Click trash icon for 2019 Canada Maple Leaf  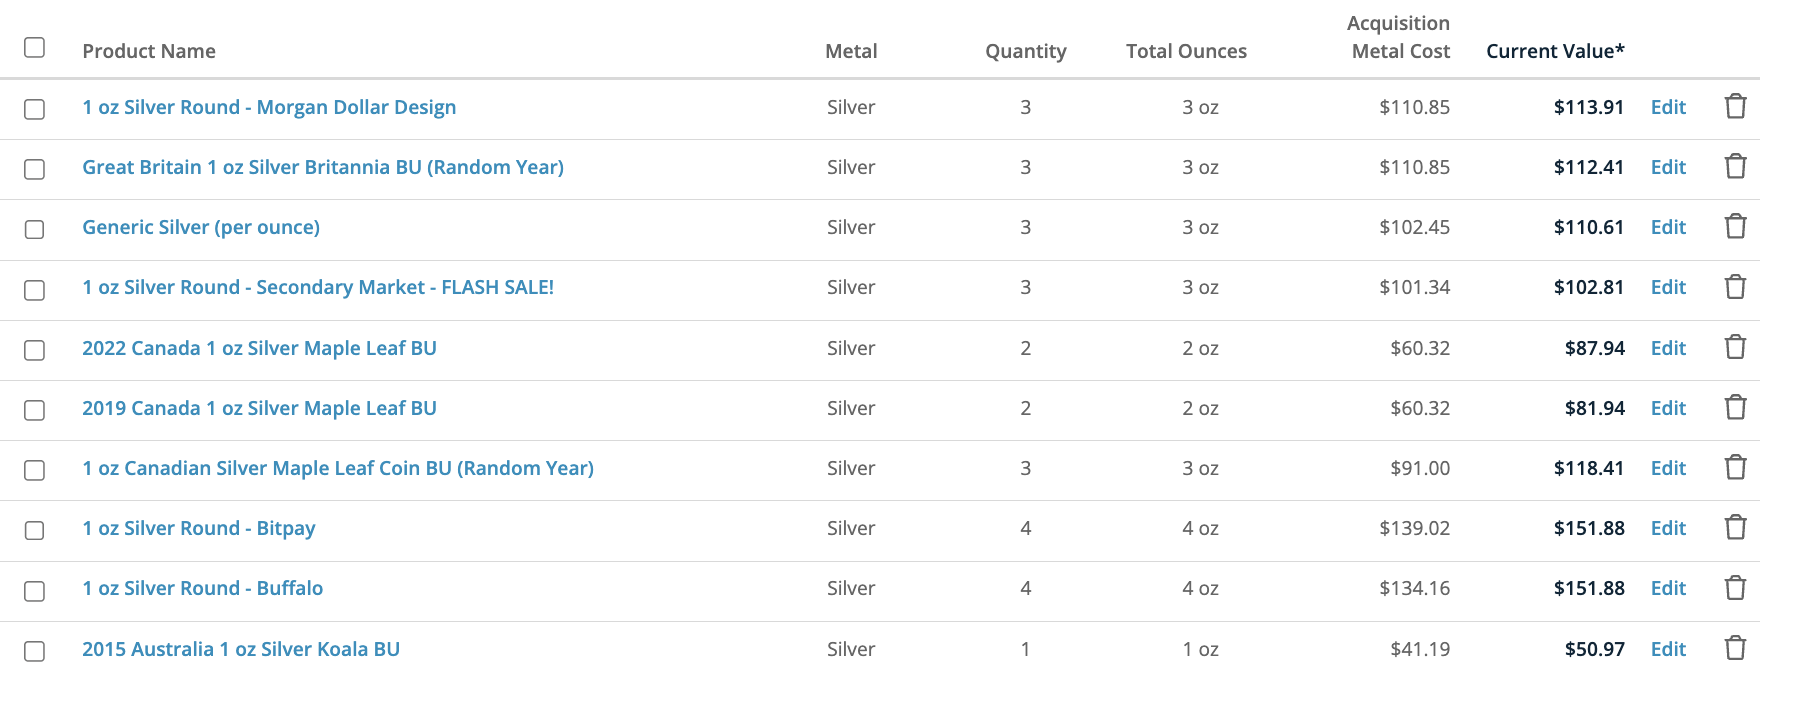[x=1735, y=407]
